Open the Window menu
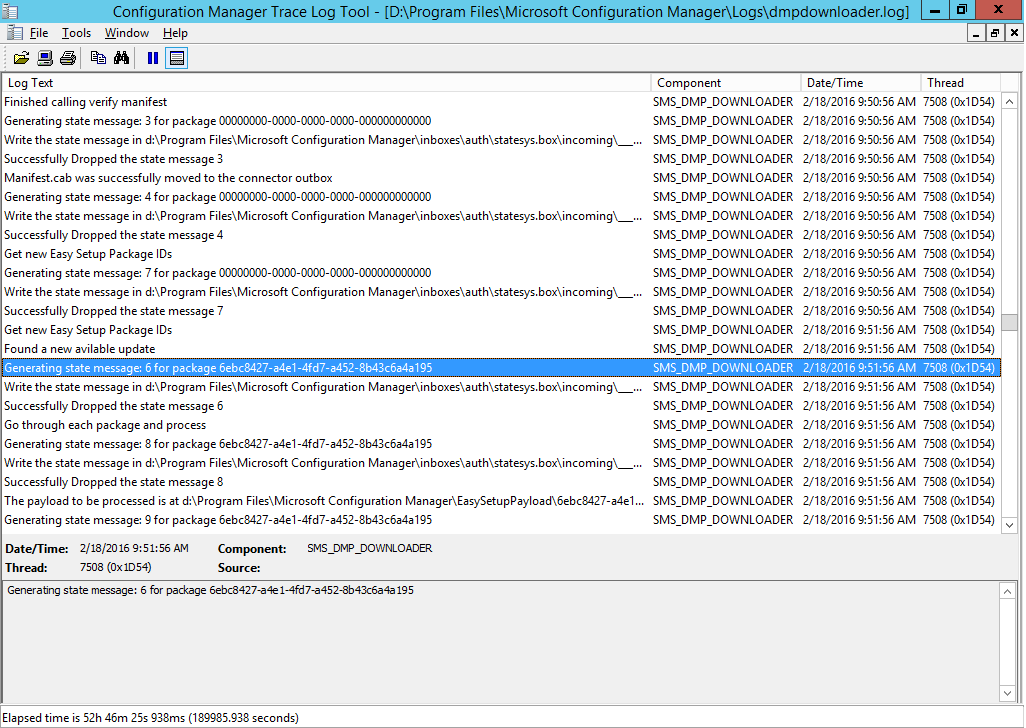The height and width of the screenshot is (728, 1026). pos(127,33)
